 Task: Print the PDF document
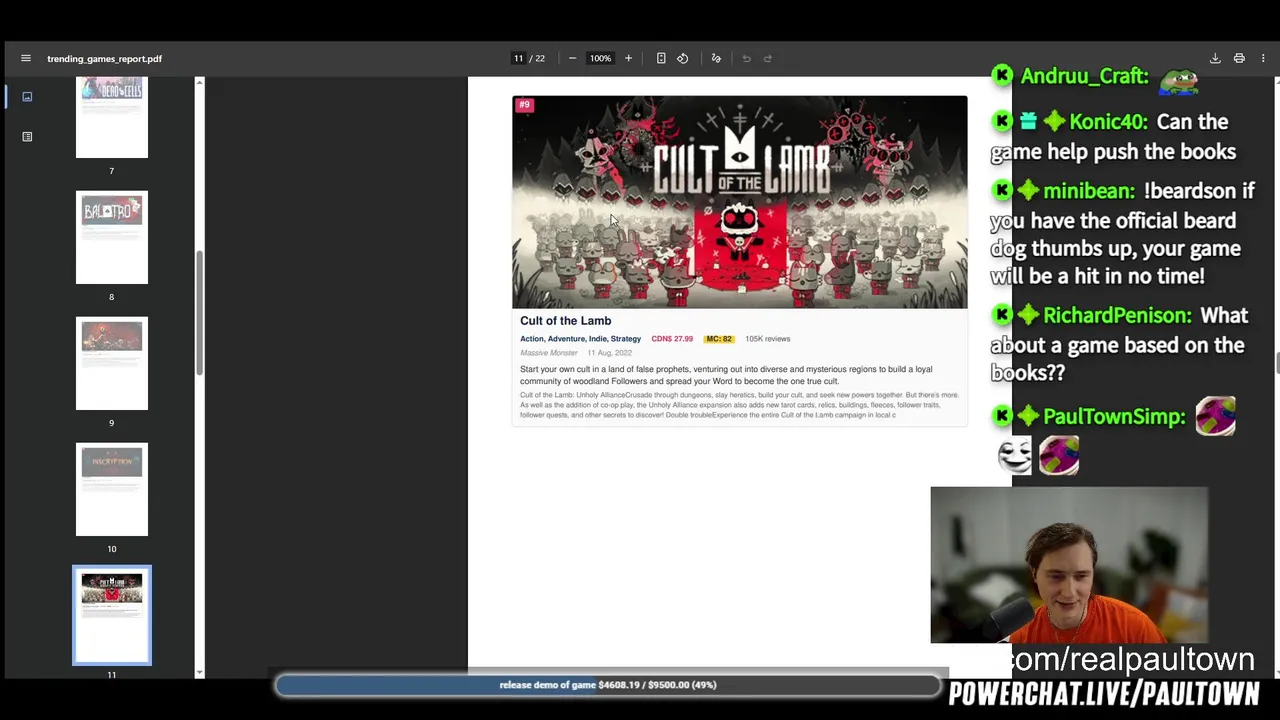(1239, 58)
